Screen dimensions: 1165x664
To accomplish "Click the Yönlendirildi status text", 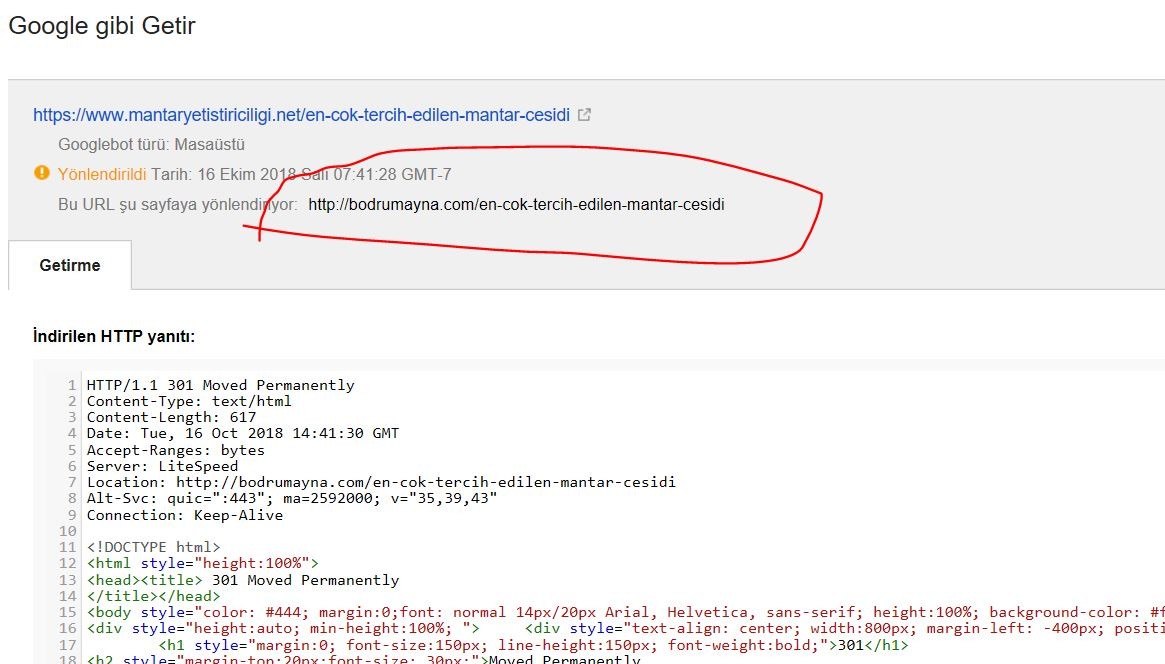I will point(102,175).
